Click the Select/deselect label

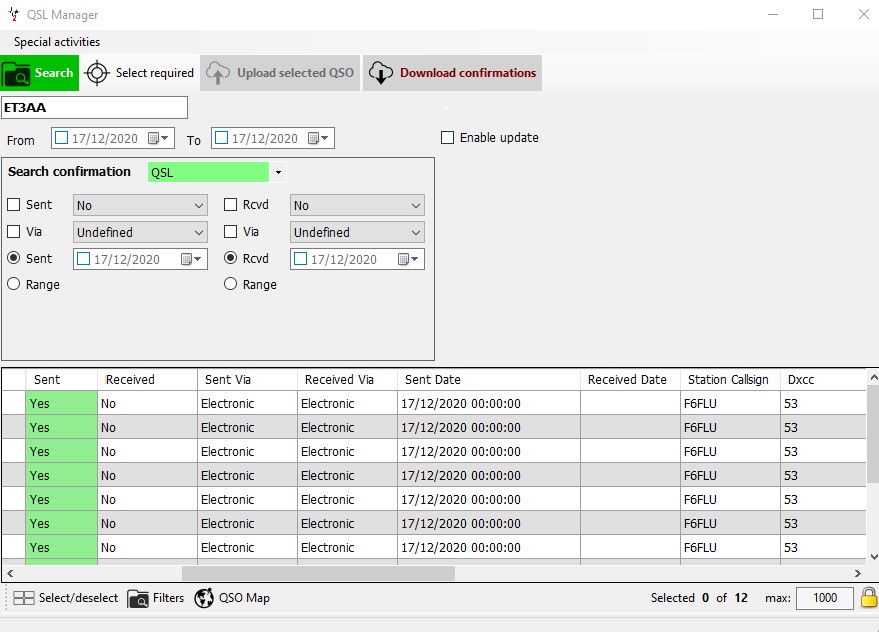(x=78, y=598)
